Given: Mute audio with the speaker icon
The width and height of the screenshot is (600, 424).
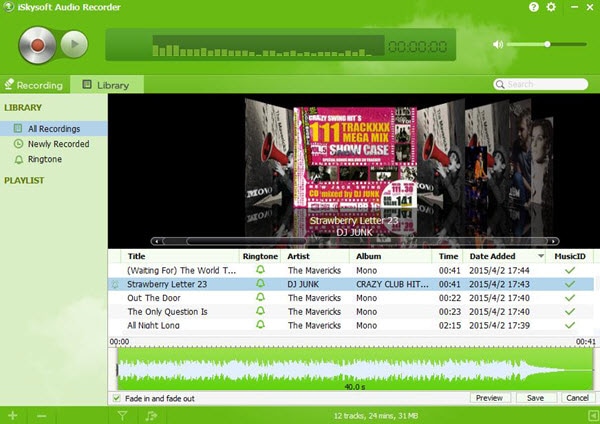Looking at the screenshot, I should coord(498,44).
